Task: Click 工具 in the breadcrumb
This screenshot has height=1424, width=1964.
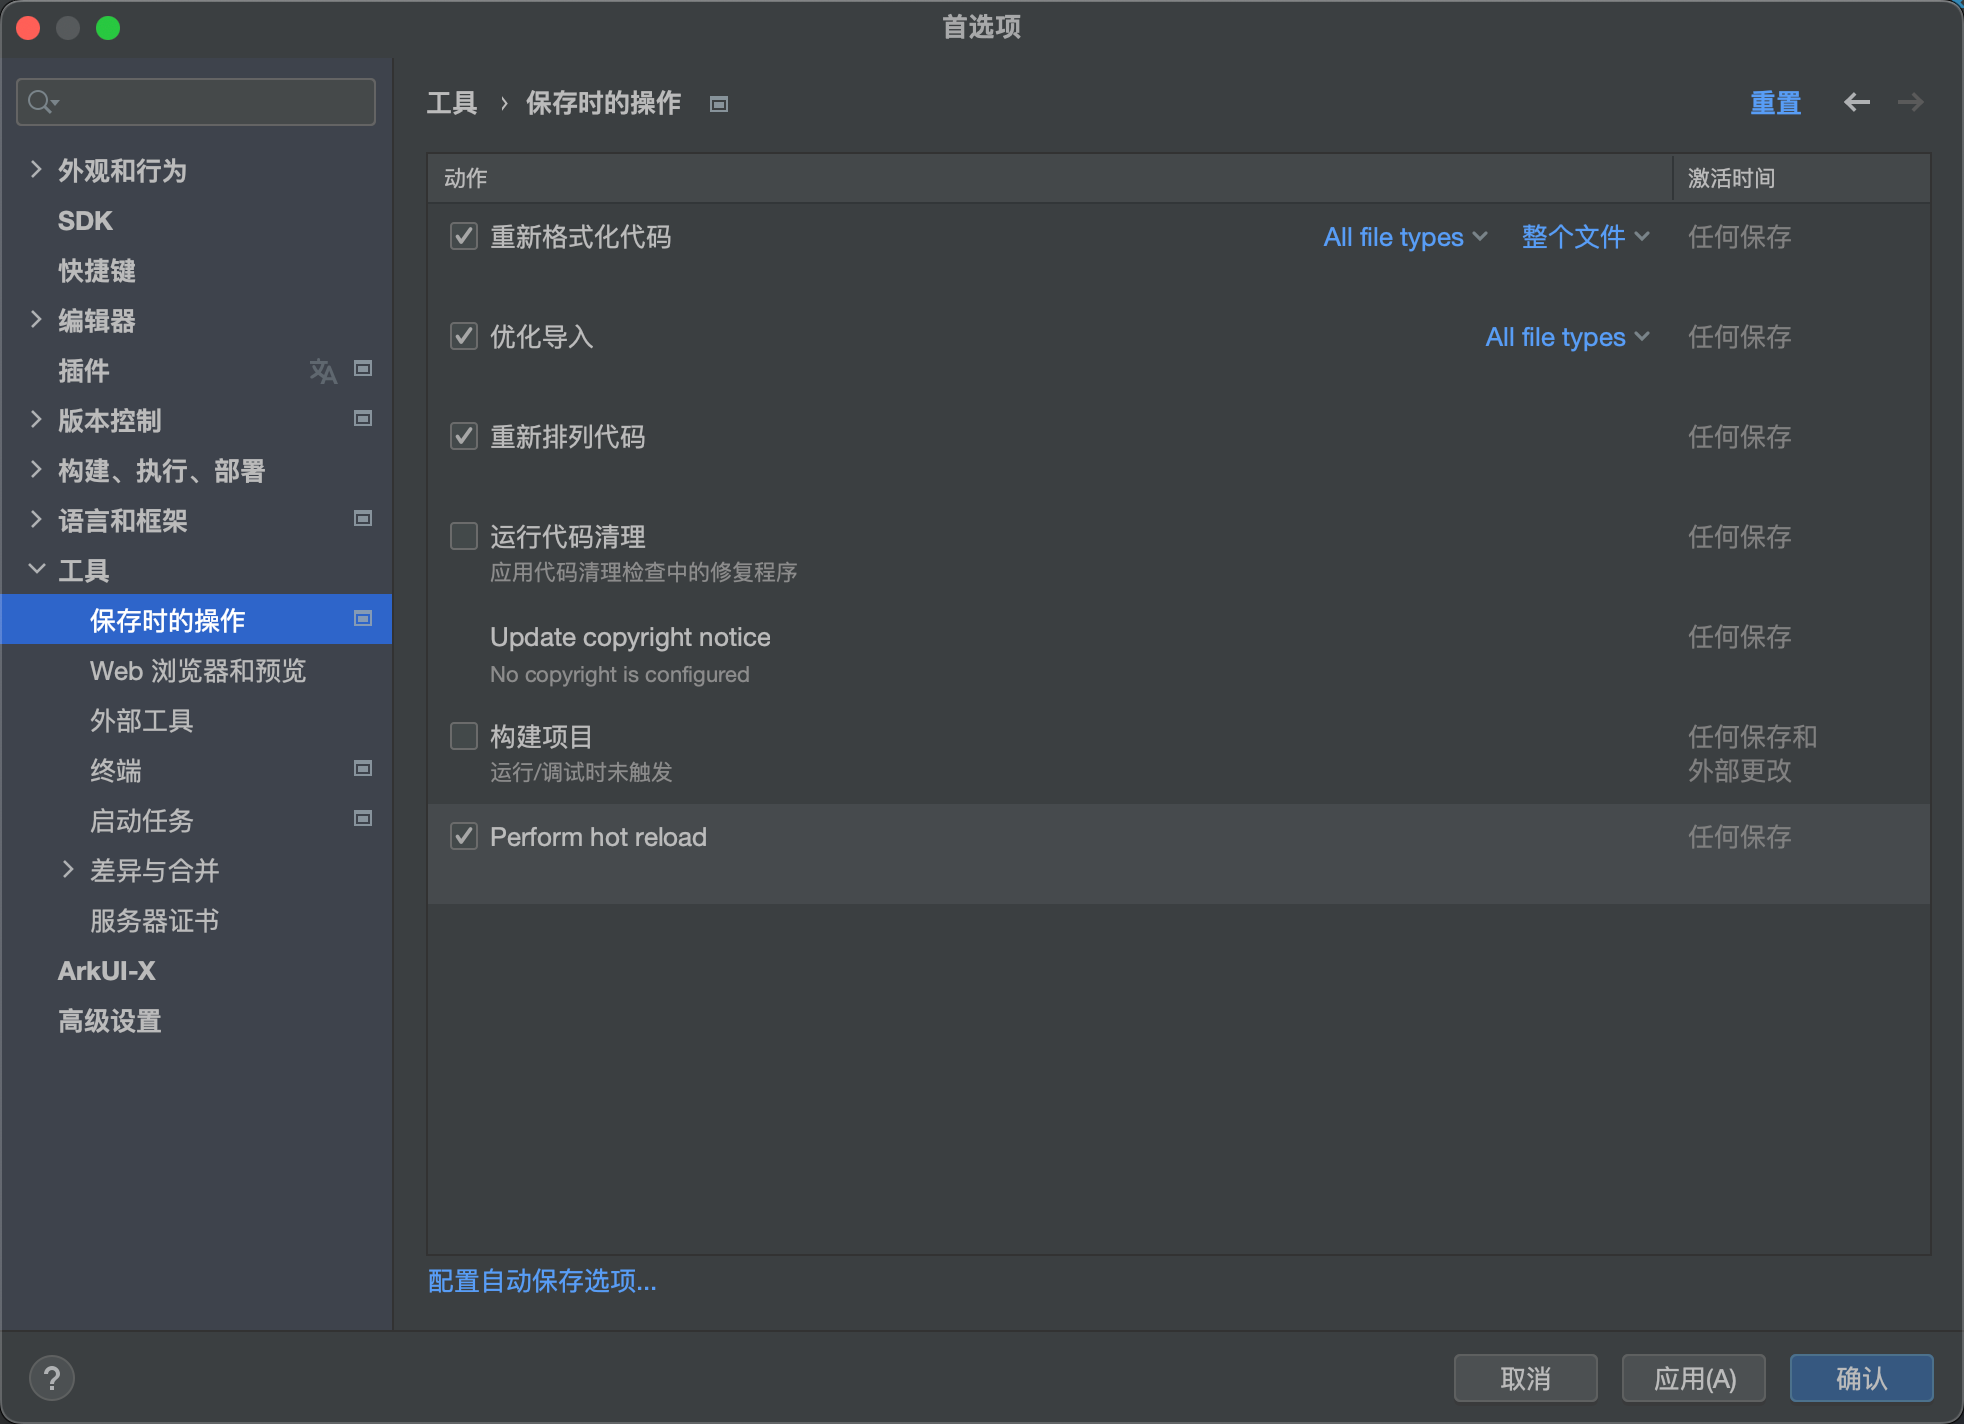Action: [452, 103]
